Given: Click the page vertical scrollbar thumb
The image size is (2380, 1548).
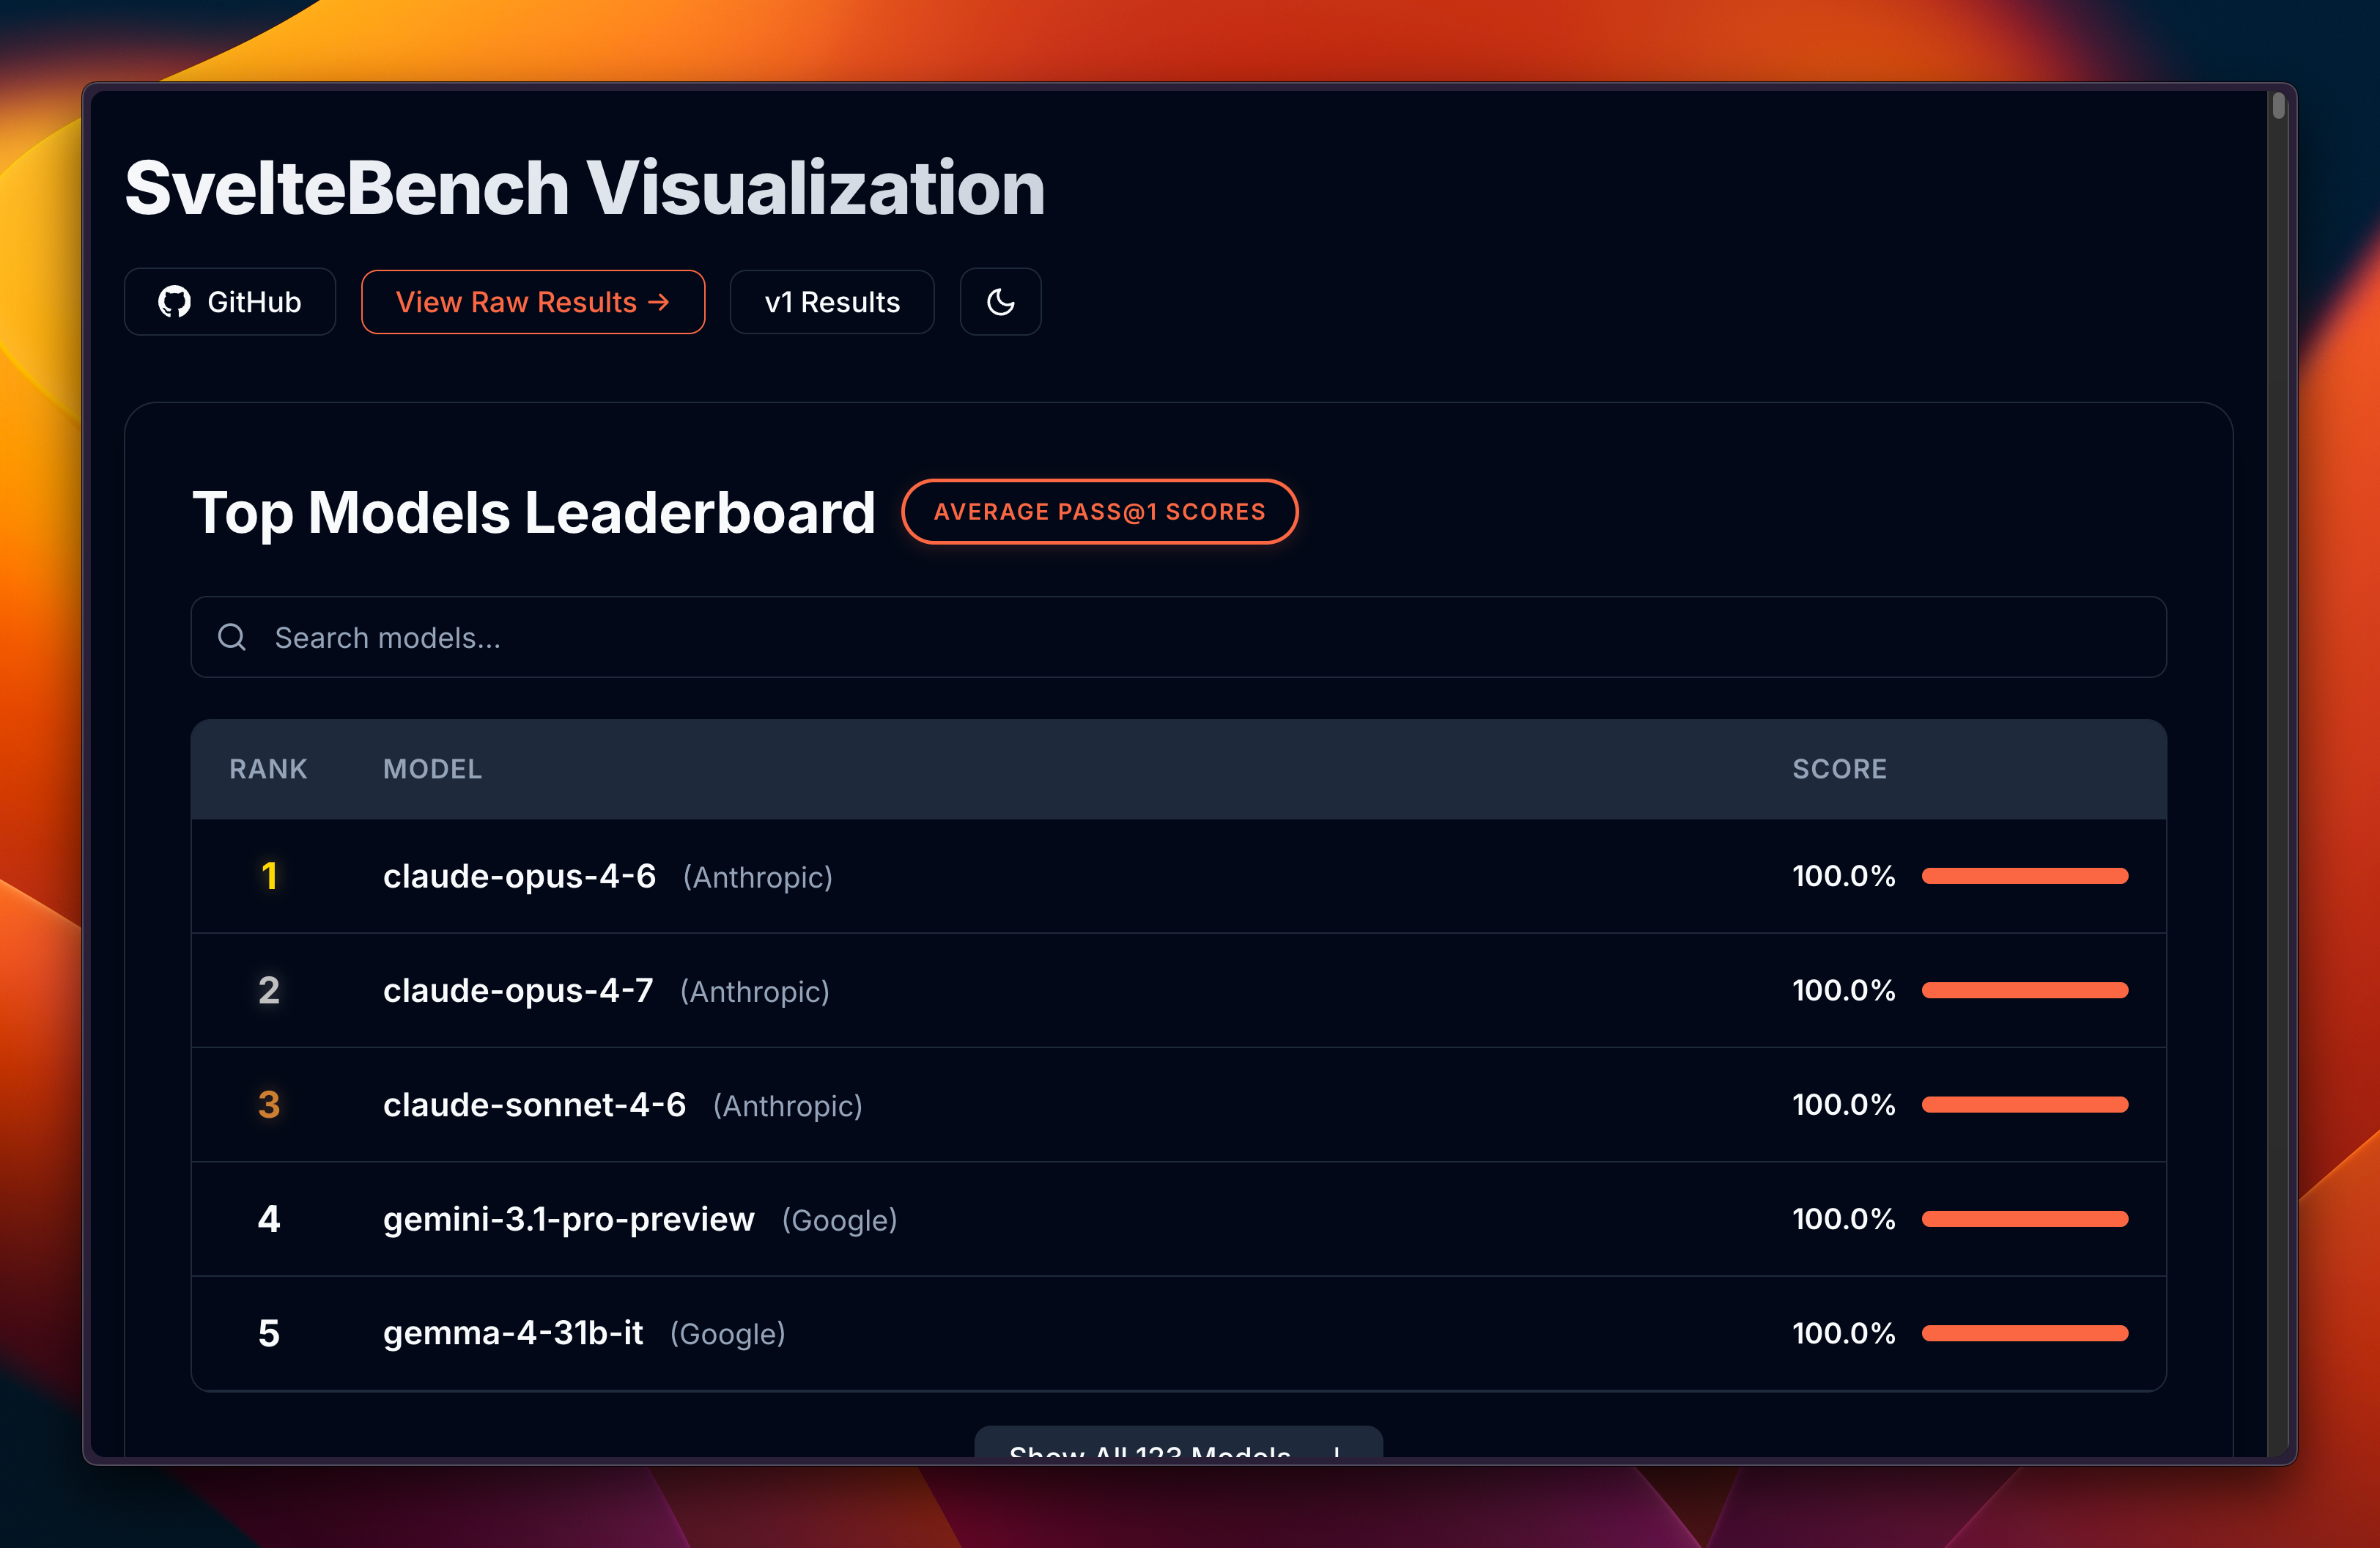Looking at the screenshot, I should 2278,105.
